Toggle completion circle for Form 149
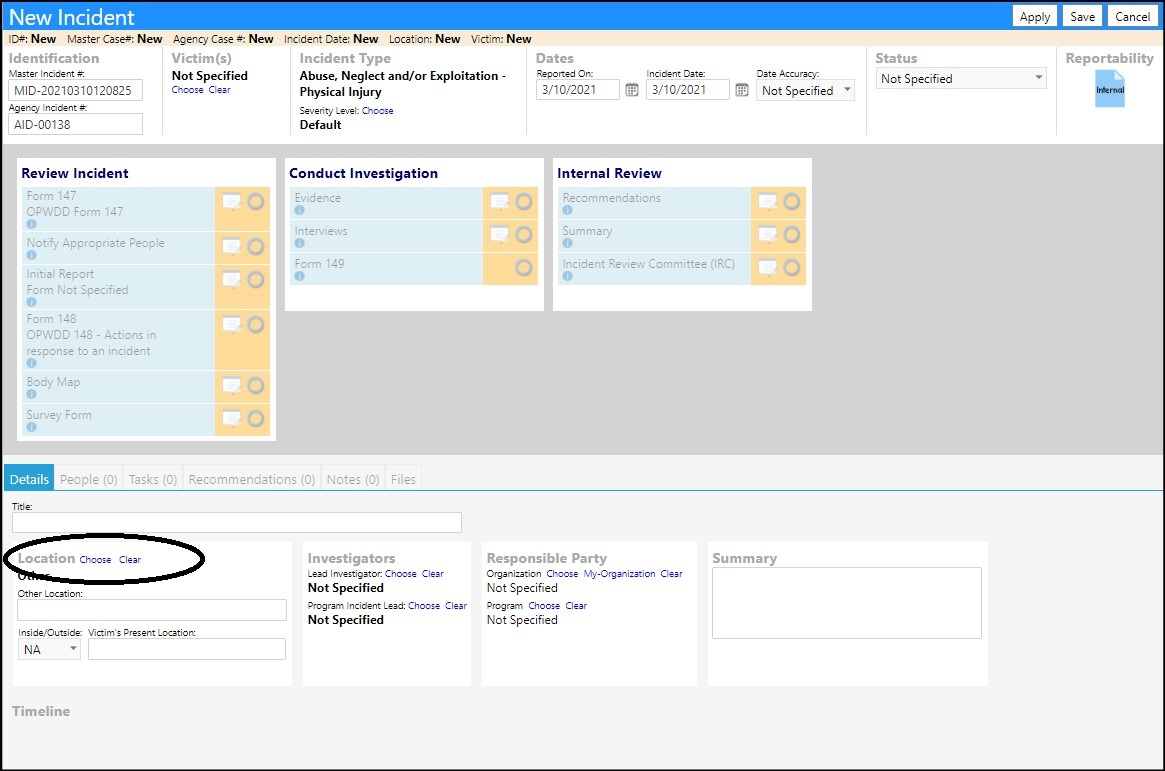Viewport: 1165px width, 771px height. 524,267
